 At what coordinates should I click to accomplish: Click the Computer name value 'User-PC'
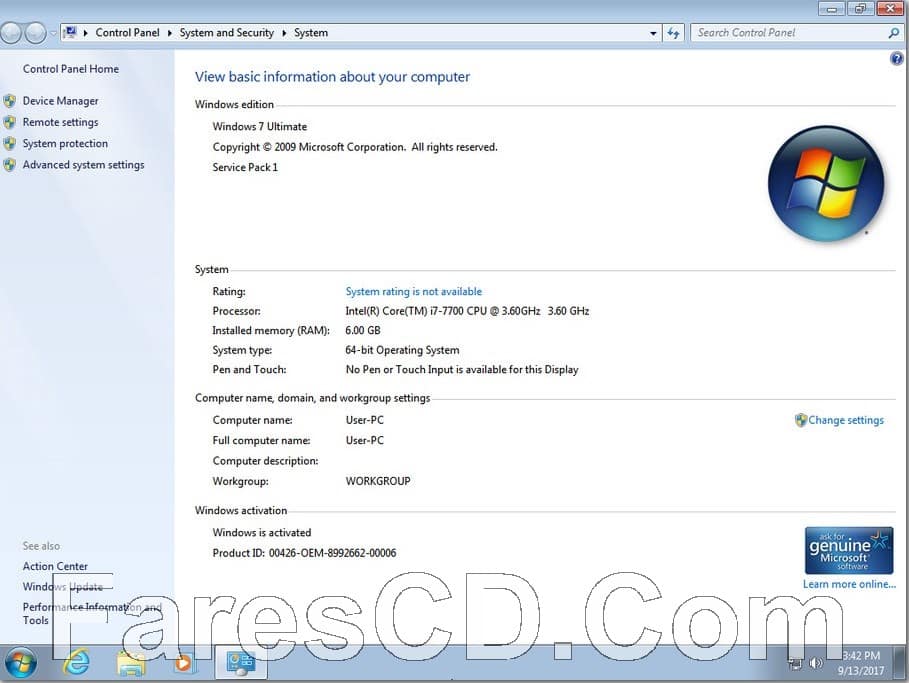coord(365,420)
